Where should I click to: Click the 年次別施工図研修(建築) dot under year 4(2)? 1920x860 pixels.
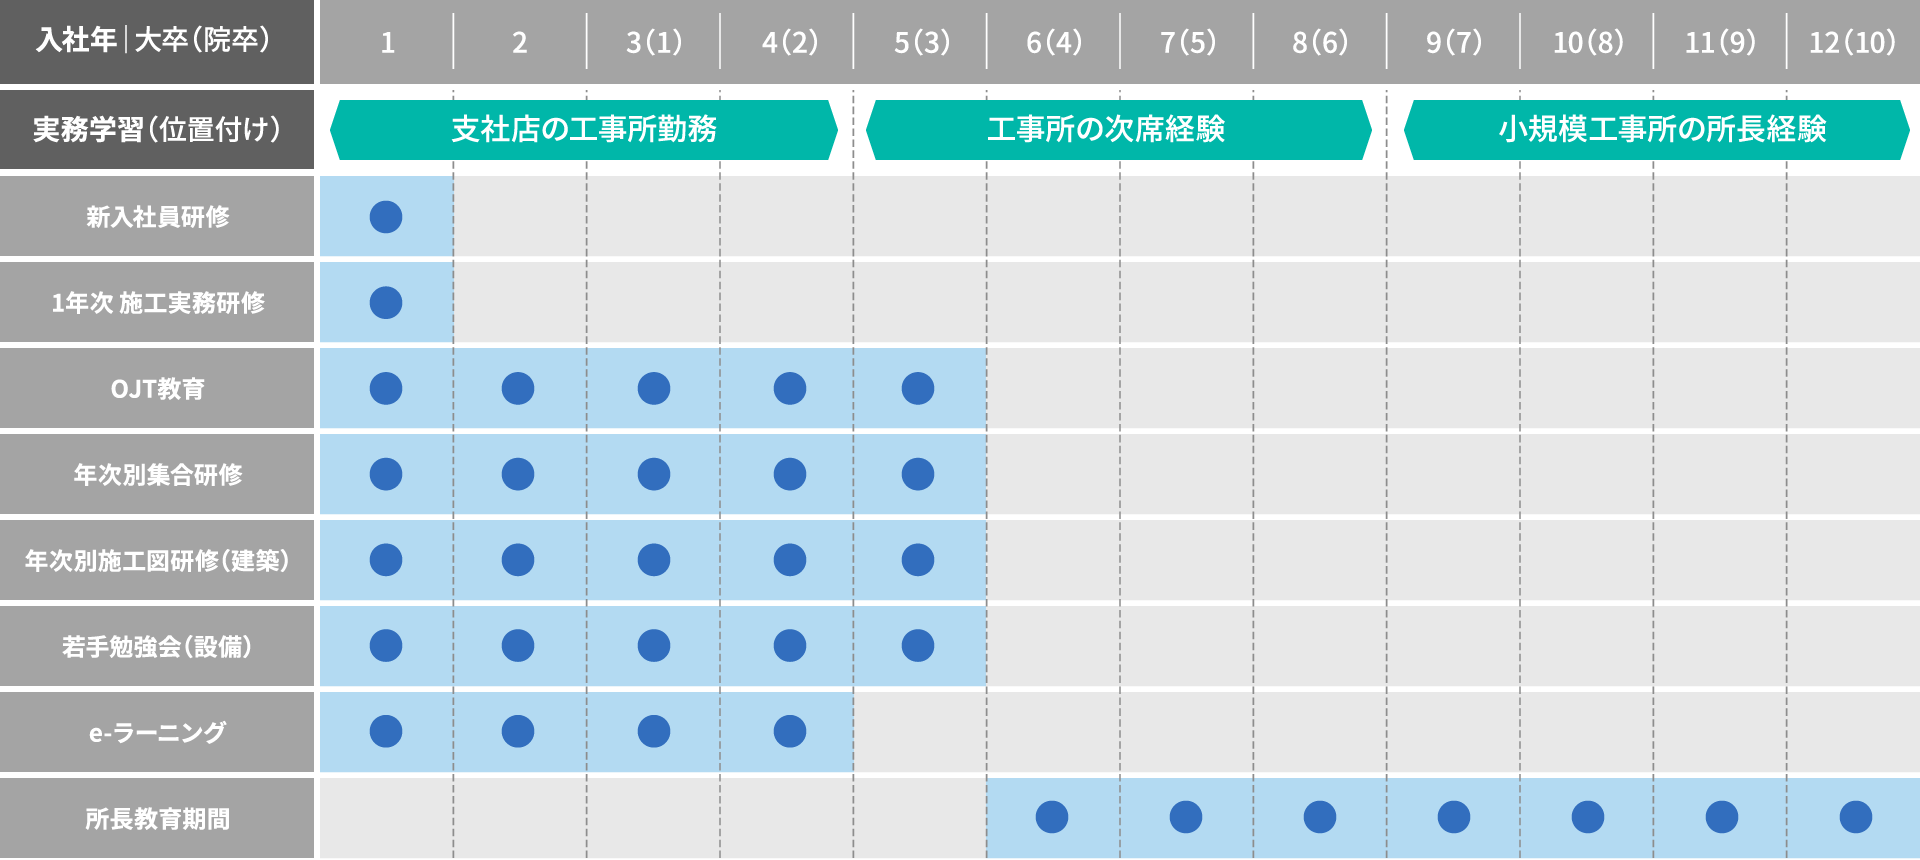790,560
